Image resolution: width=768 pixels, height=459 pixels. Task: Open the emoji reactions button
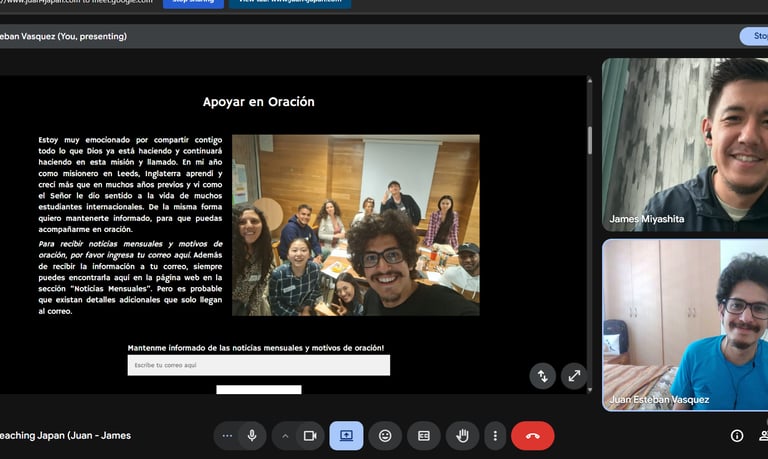pos(385,435)
